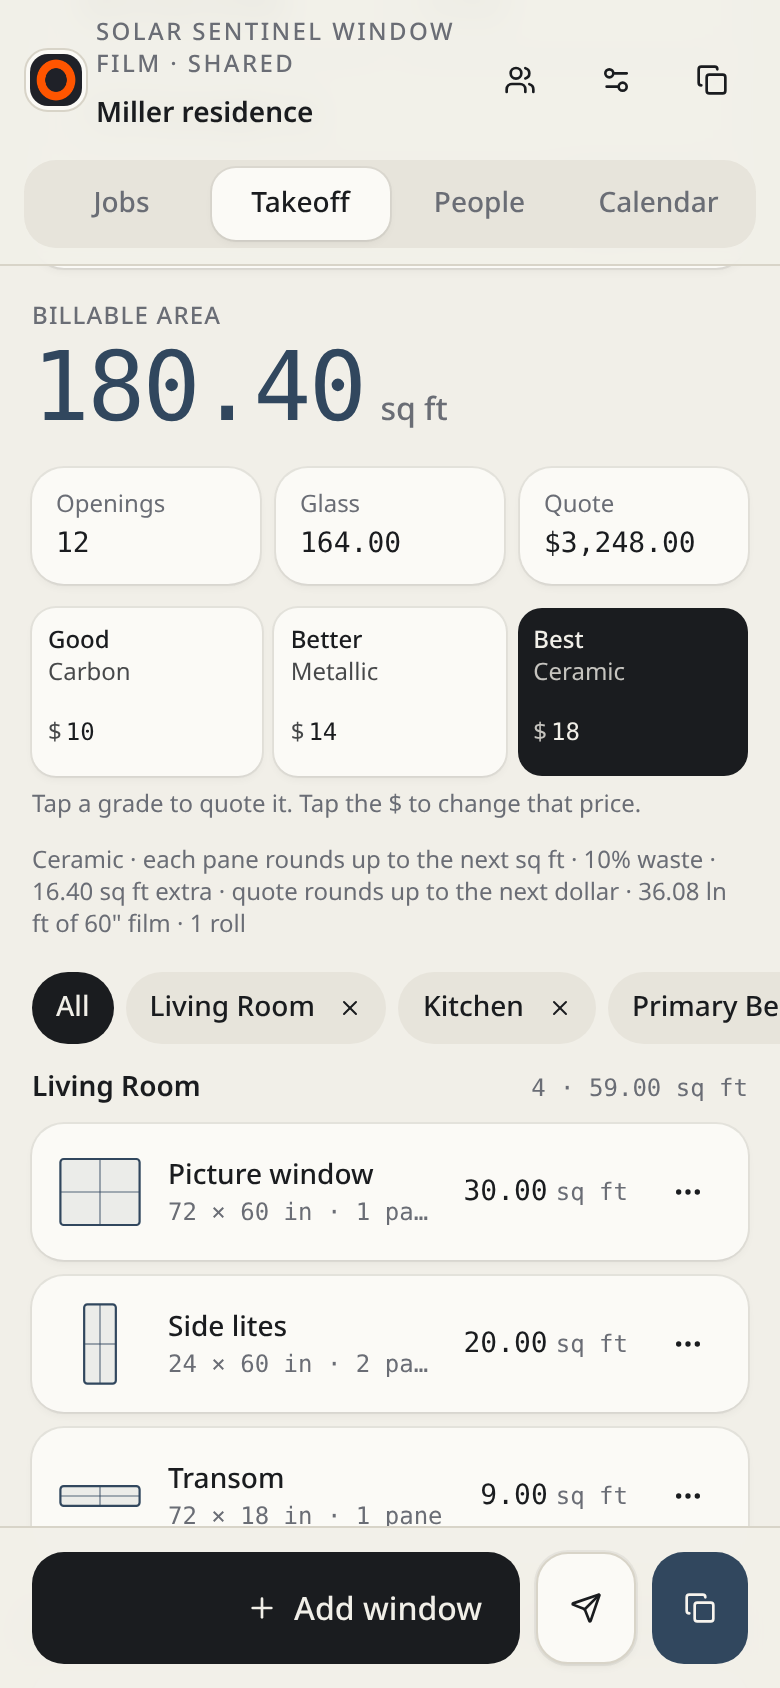Open Picture window more options menu
Screen dimensions: 780x1688
coord(688,1192)
